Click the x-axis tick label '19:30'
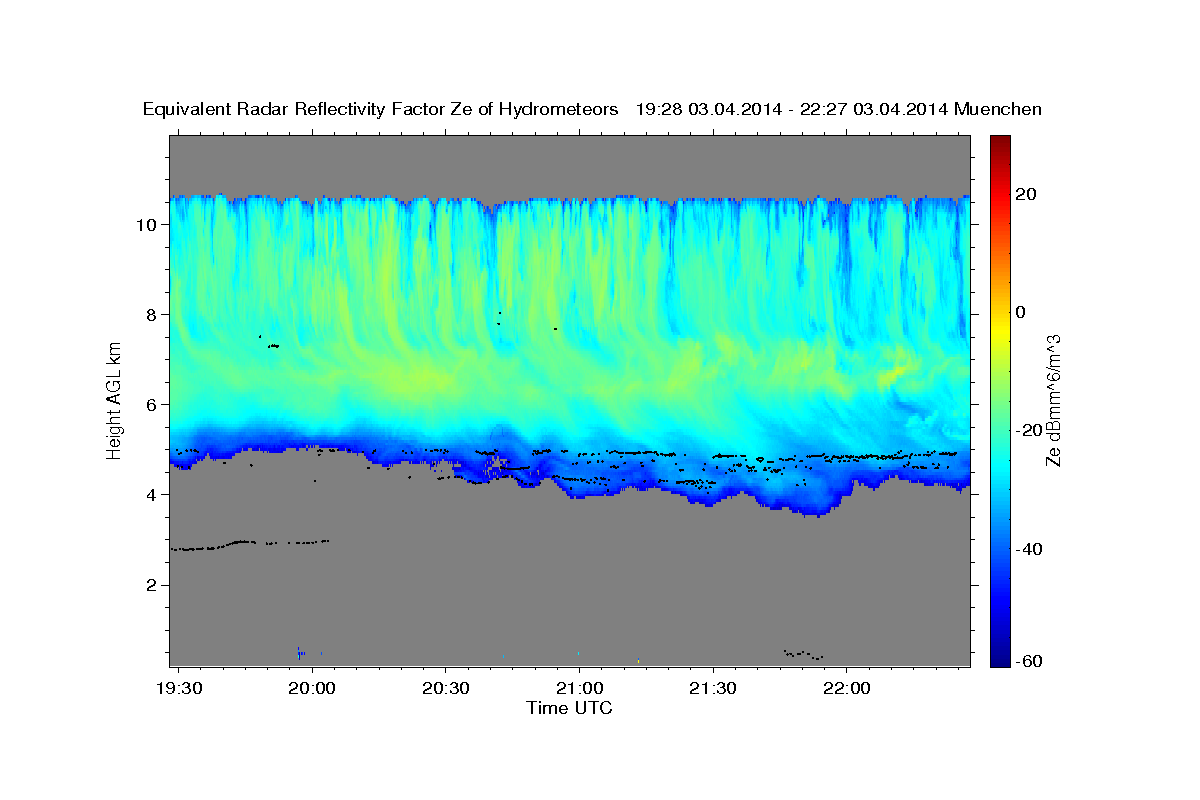The height and width of the screenshot is (800, 1200). (x=179, y=690)
